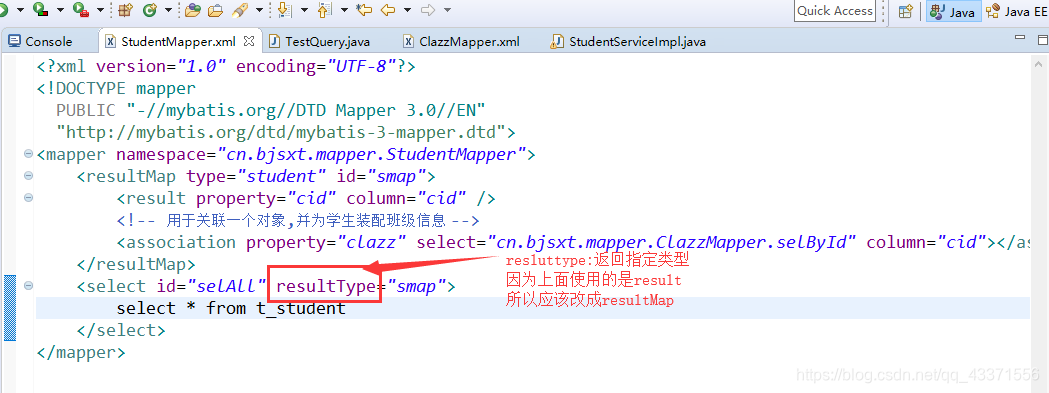This screenshot has height=393, width=1049.
Task: Switch to the TestQuery.java tab
Action: (x=320, y=42)
